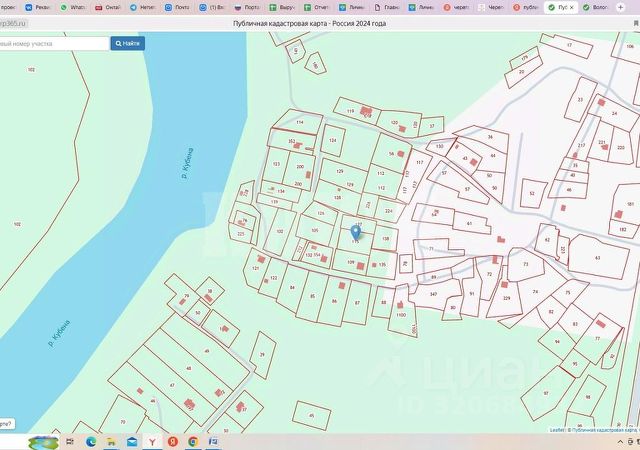The width and height of the screenshot is (640, 450).
Task: Open Google Chrome from the taskbar
Action: [x=193, y=441]
